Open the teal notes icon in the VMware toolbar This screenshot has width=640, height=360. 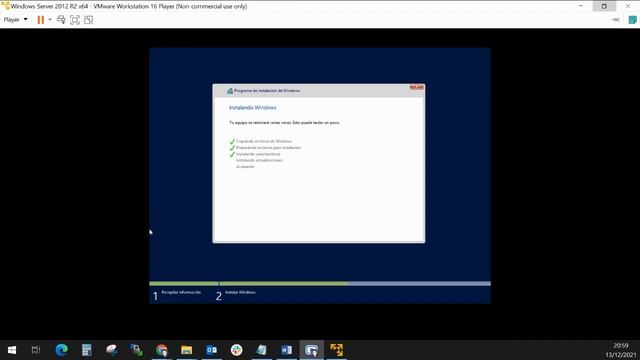coord(632,20)
